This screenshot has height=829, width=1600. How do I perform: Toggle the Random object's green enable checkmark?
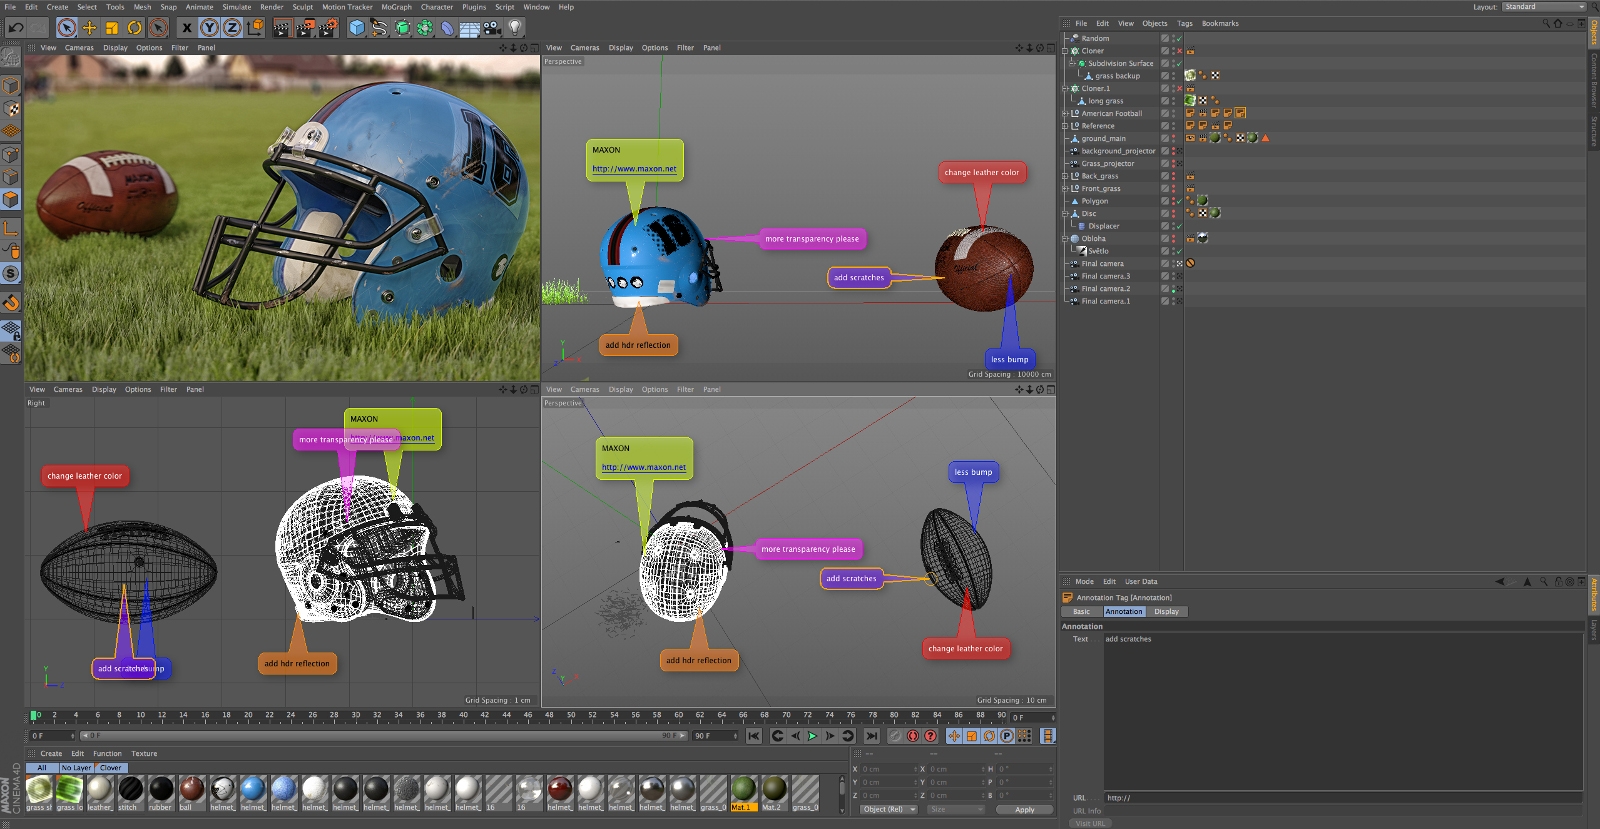1179,38
